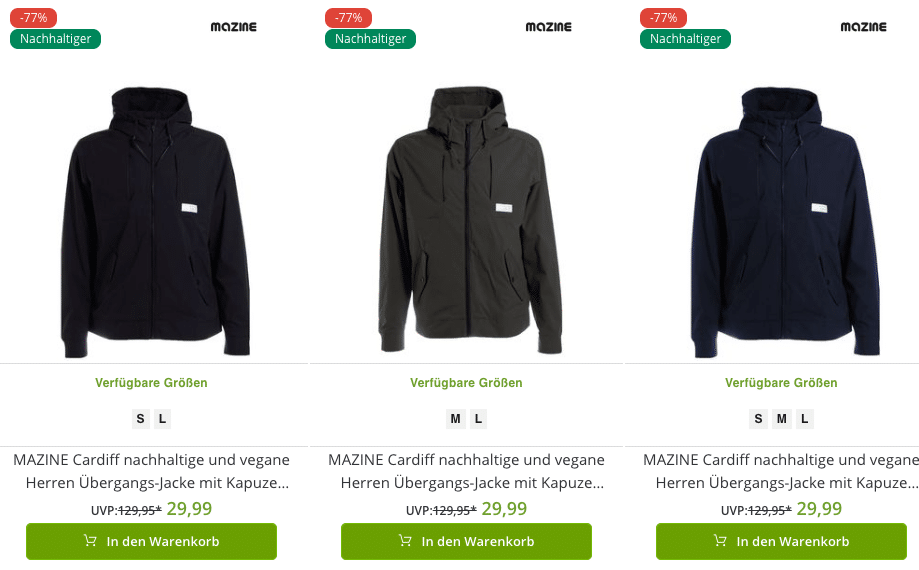Select size S for the black jacket

pos(140,419)
